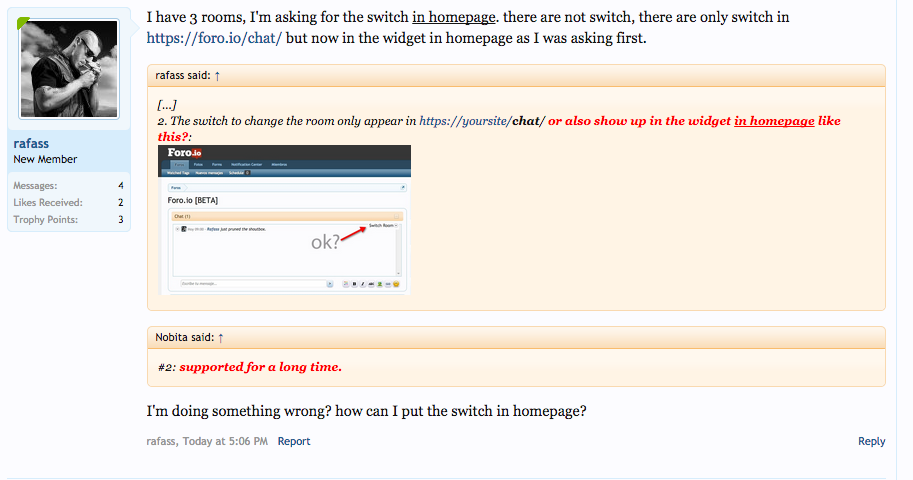Open the rafass username link under avatar
Image resolution: width=913 pixels, height=480 pixels.
tap(33, 143)
